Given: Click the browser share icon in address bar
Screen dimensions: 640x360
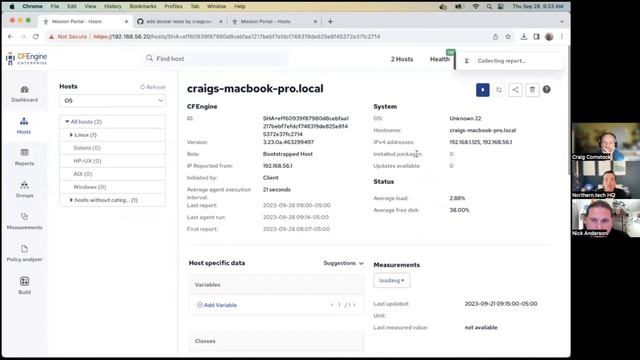Looking at the screenshot, I should (496, 37).
